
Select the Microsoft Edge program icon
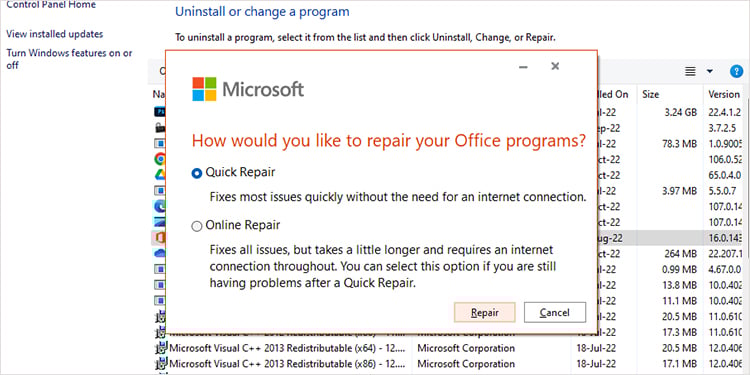point(160,206)
